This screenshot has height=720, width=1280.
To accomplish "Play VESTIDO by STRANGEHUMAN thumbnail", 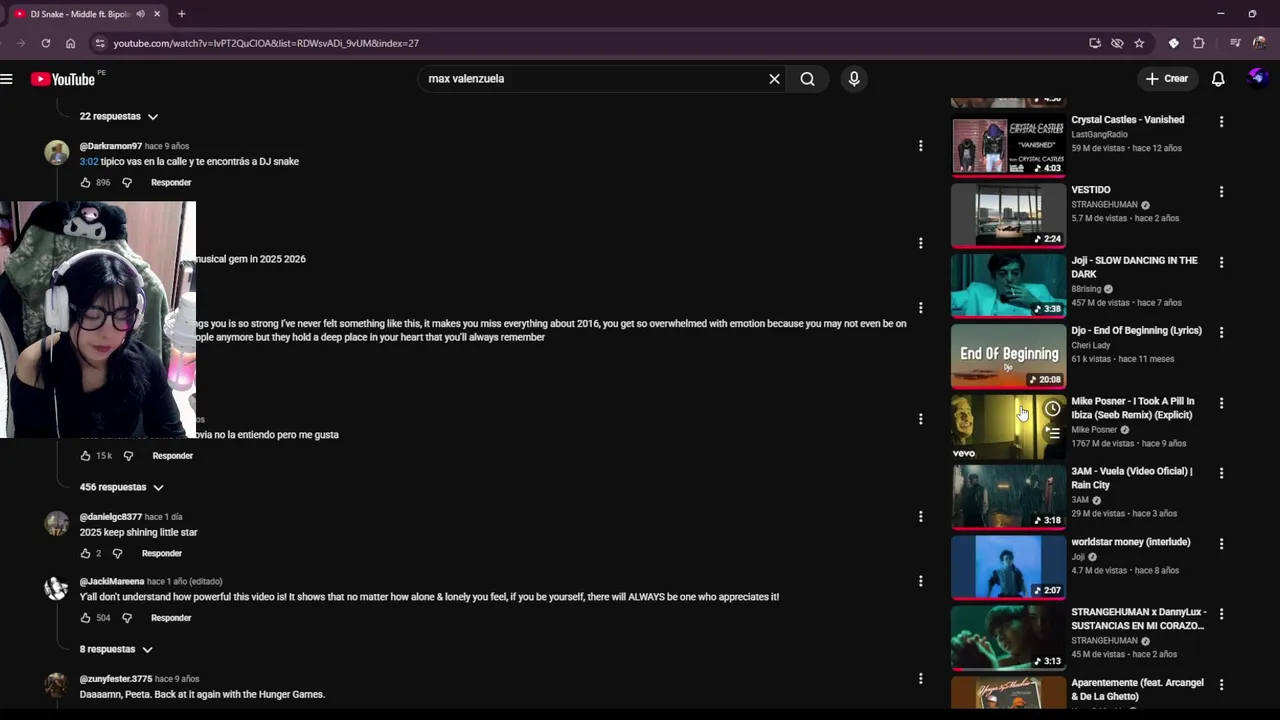I will point(1008,215).
